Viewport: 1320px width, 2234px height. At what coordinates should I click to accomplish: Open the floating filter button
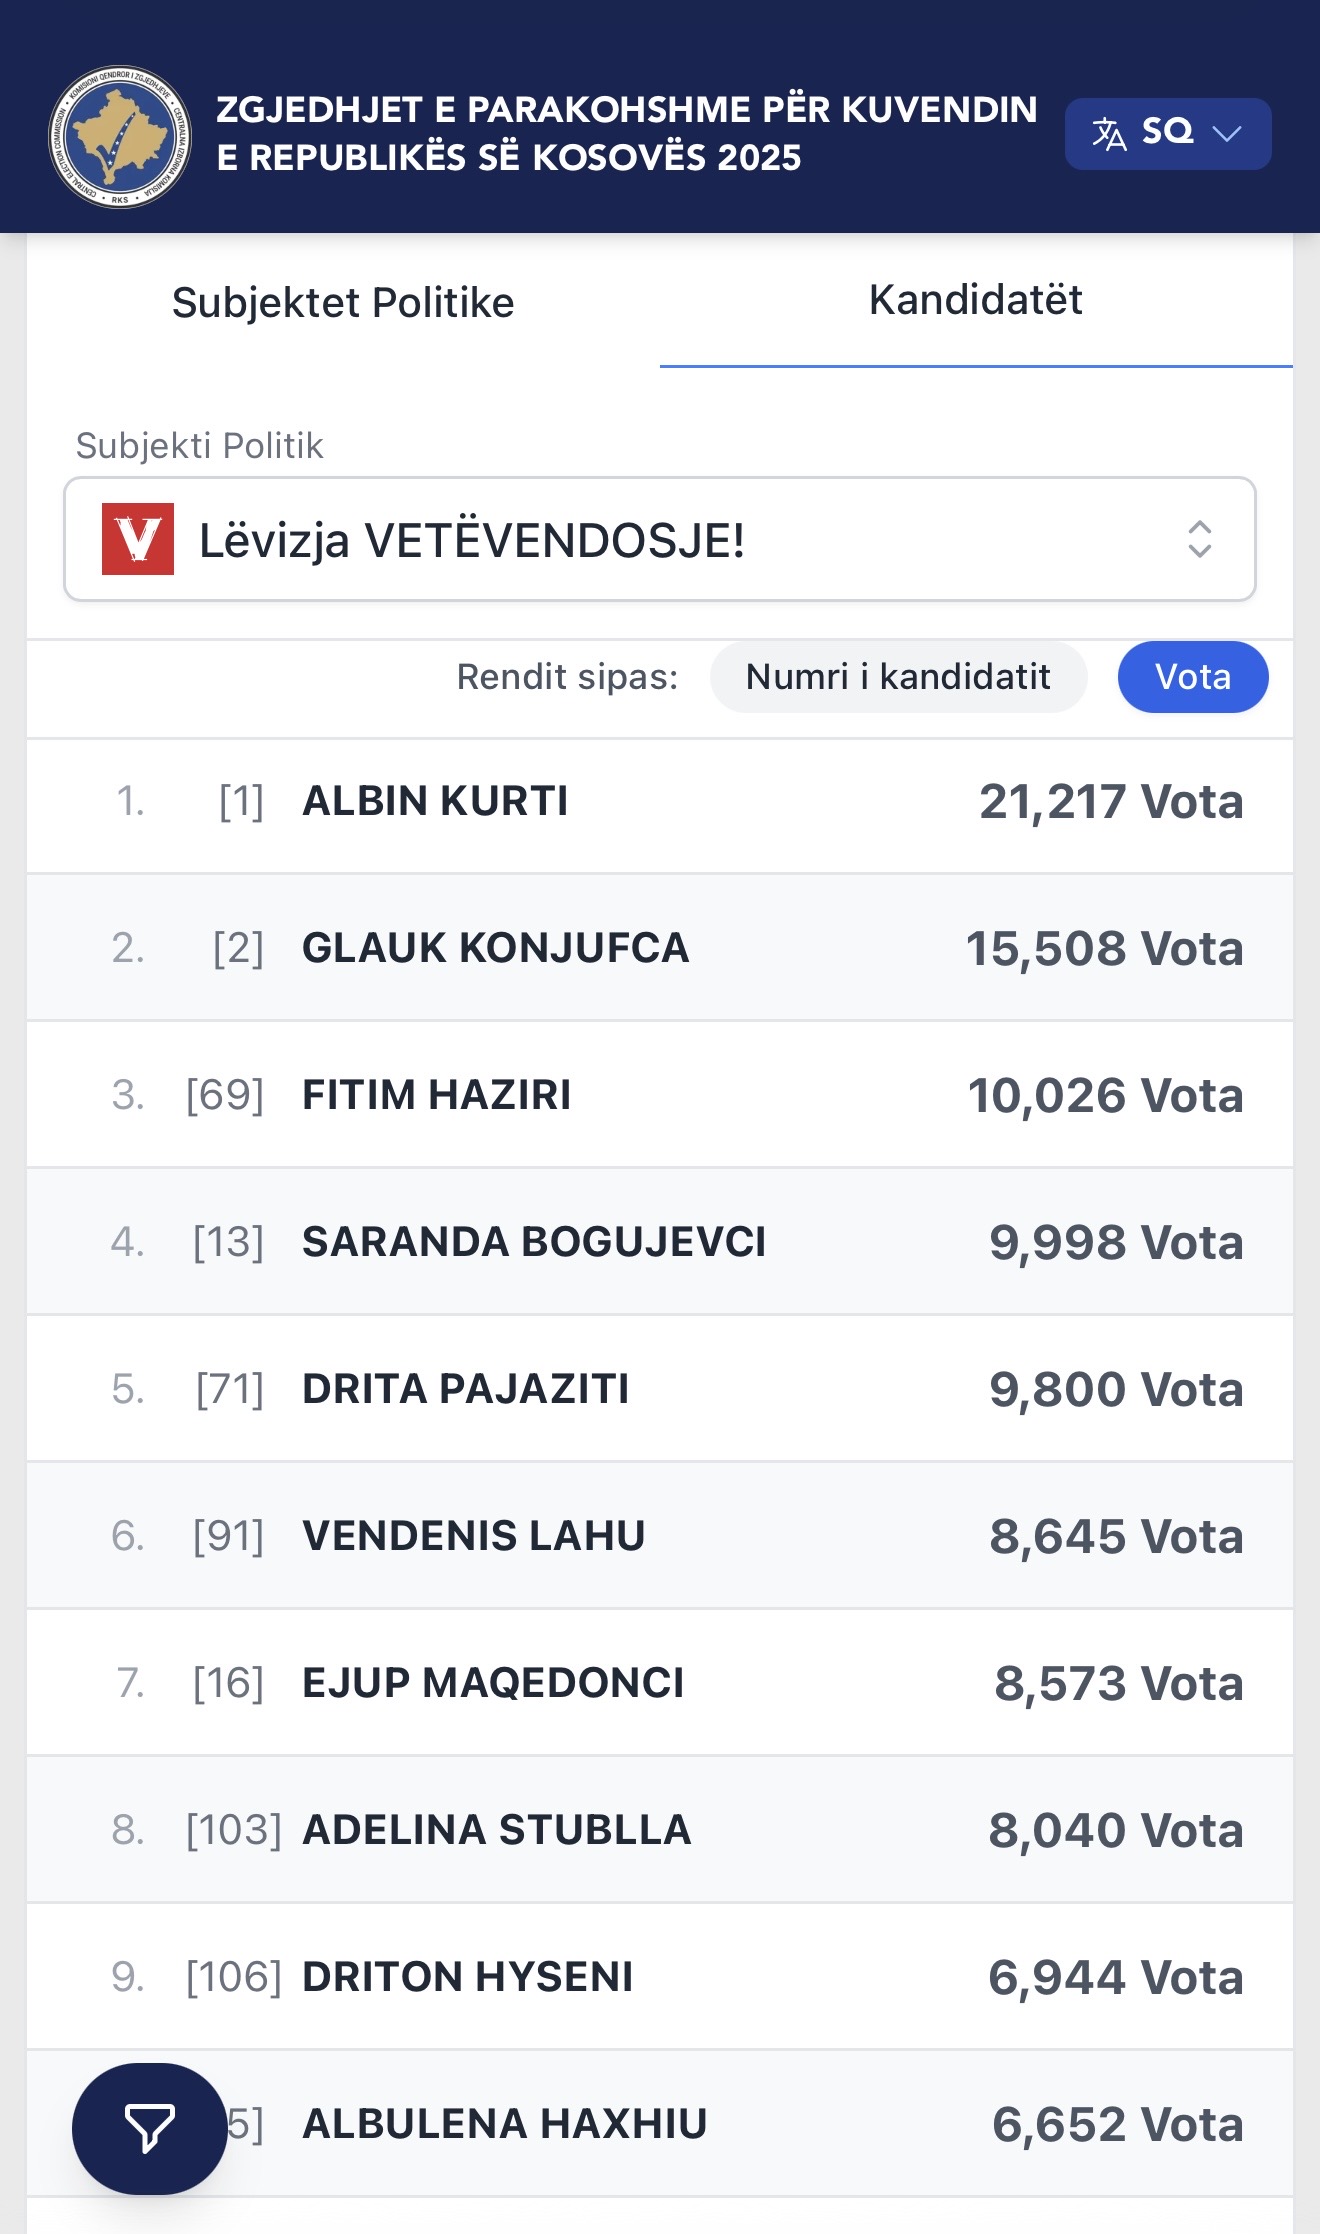[149, 2127]
